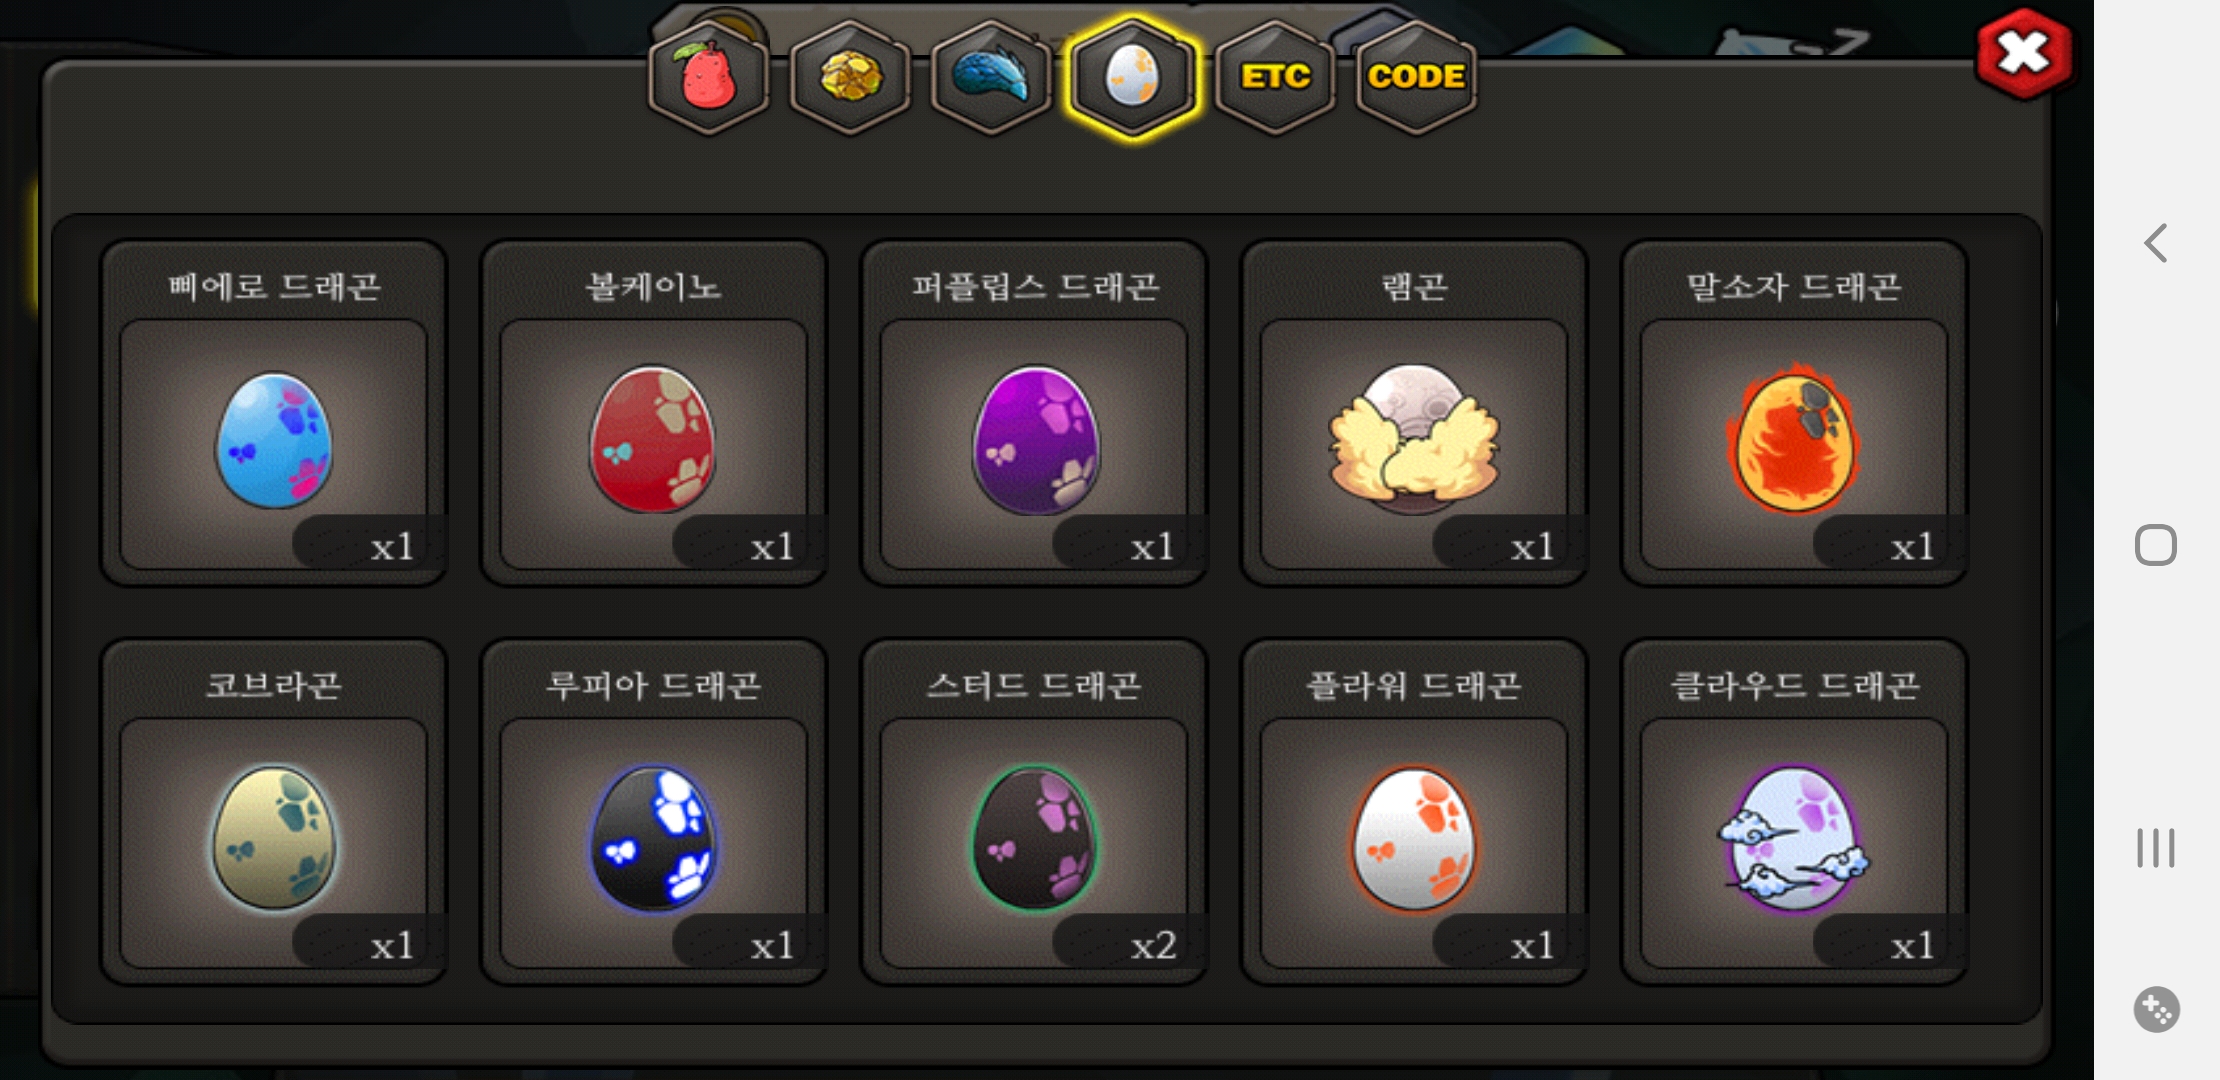Close the inventory with red X
The image size is (2220, 1080).
tap(2024, 53)
